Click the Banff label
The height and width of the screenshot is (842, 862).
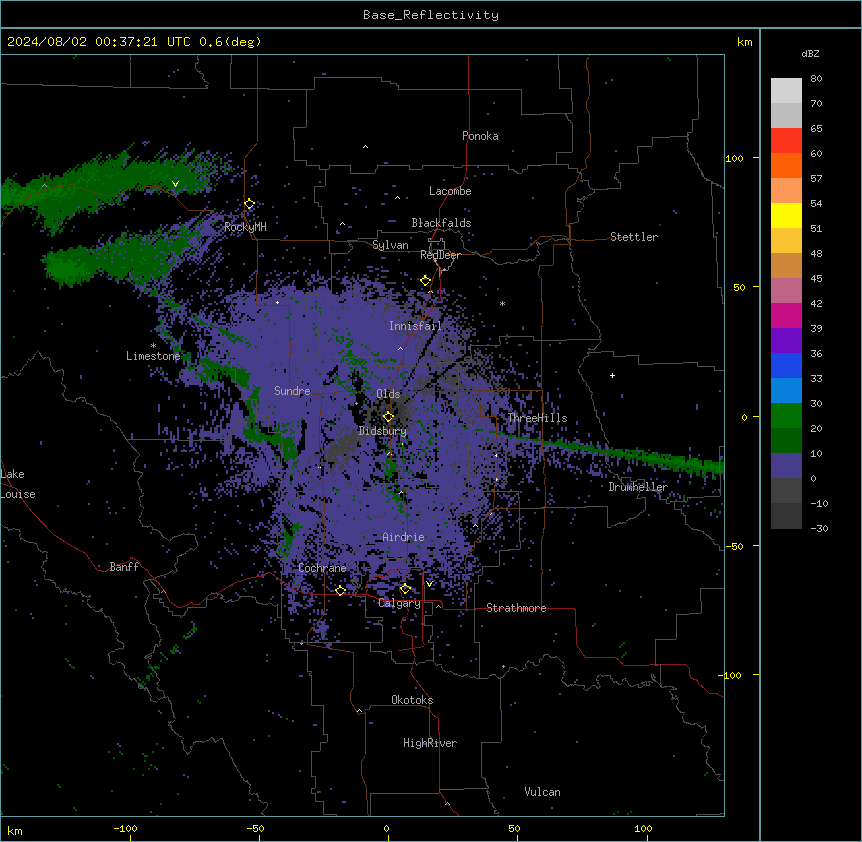point(124,567)
